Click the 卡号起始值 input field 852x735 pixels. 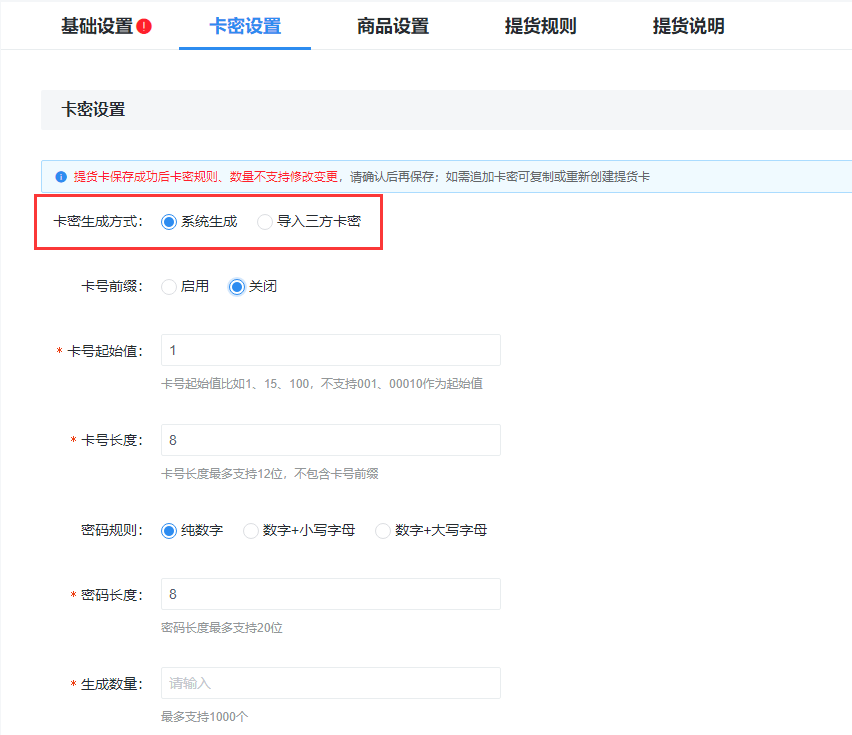click(330, 349)
